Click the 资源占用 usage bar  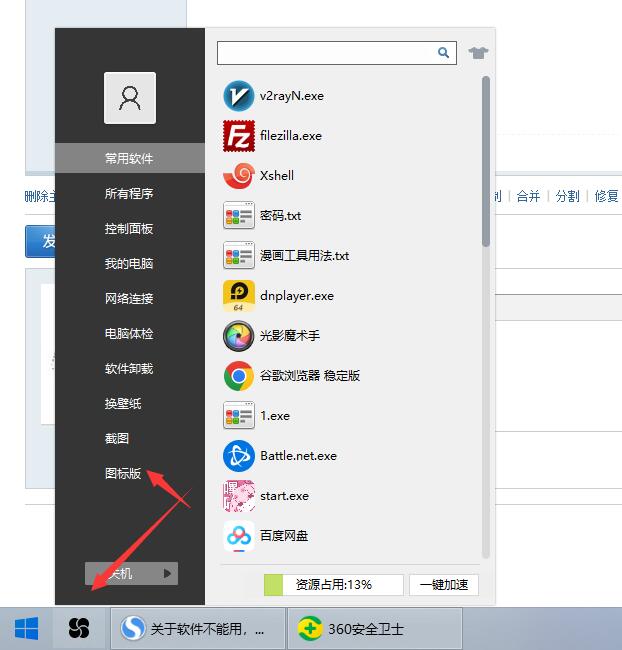333,585
